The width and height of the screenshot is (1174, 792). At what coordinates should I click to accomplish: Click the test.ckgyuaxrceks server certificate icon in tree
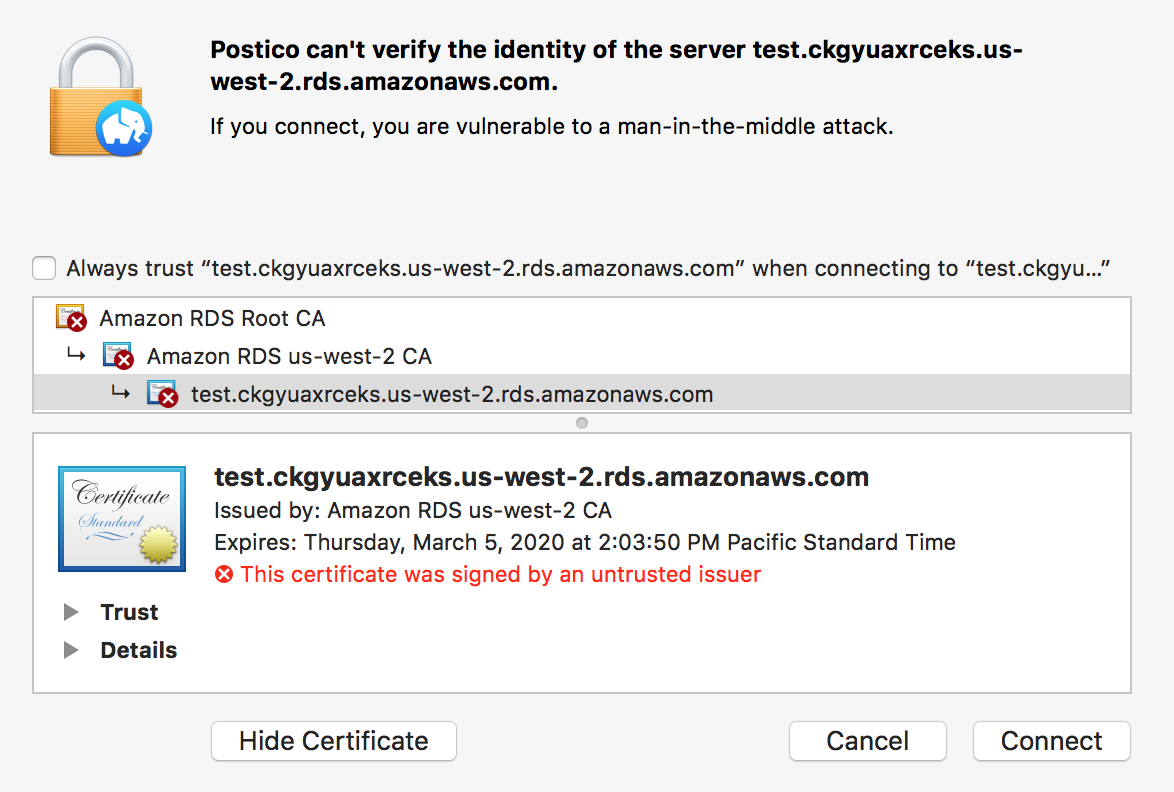point(162,394)
